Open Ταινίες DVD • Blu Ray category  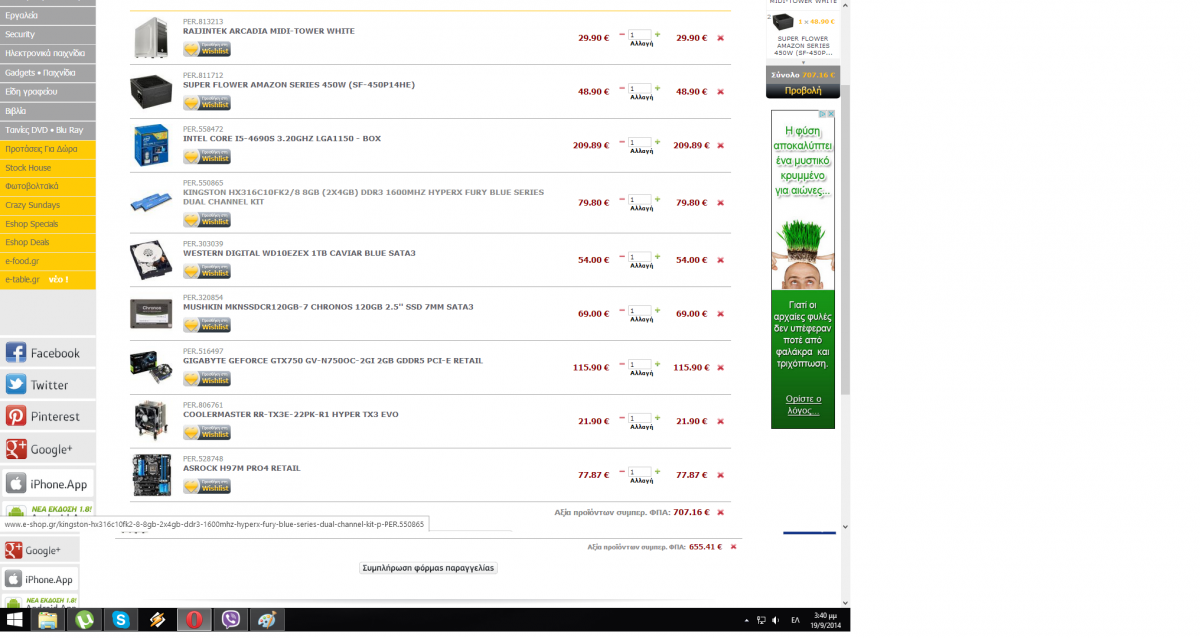[x=48, y=130]
